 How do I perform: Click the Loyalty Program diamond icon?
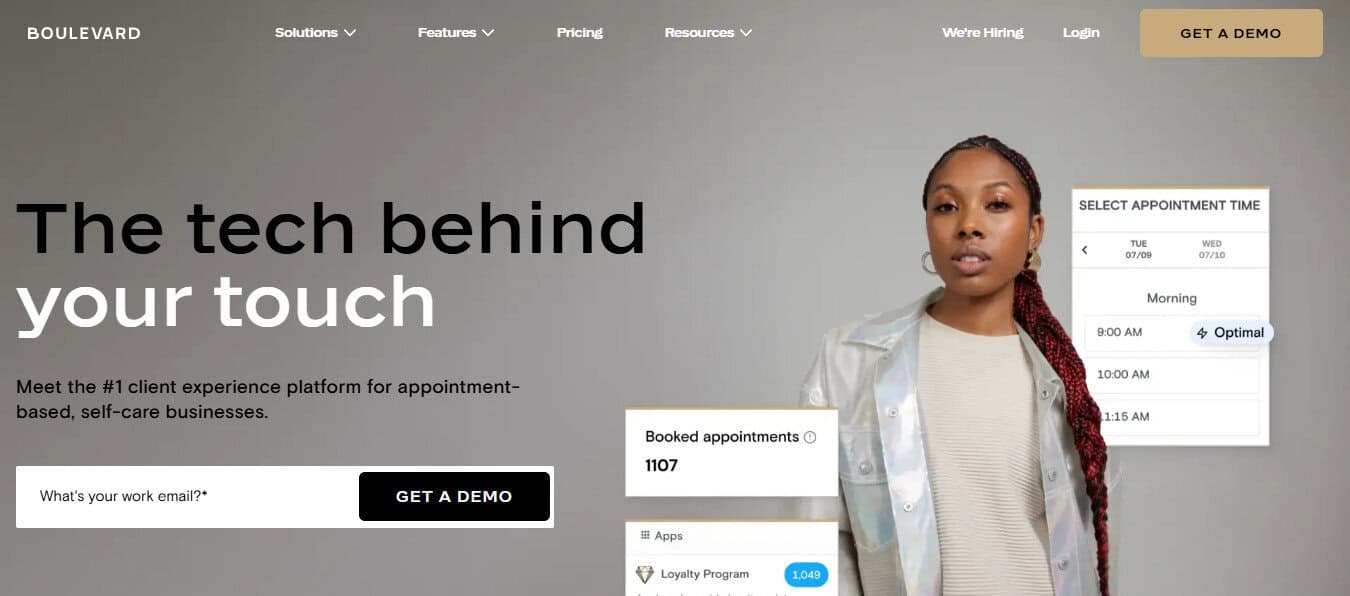[x=645, y=574]
